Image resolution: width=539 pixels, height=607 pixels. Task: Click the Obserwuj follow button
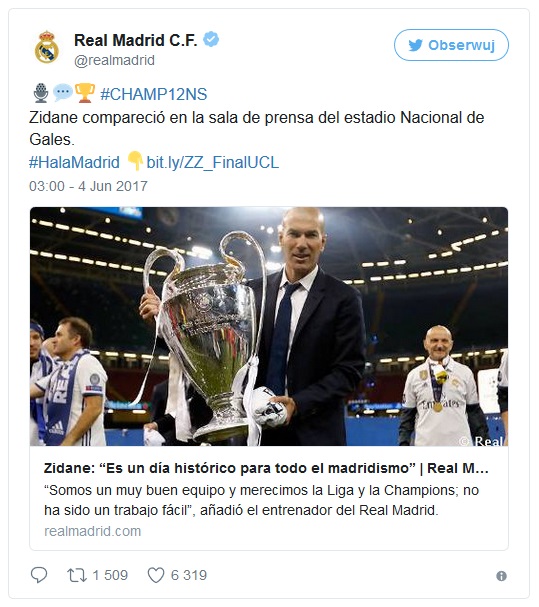451,45
